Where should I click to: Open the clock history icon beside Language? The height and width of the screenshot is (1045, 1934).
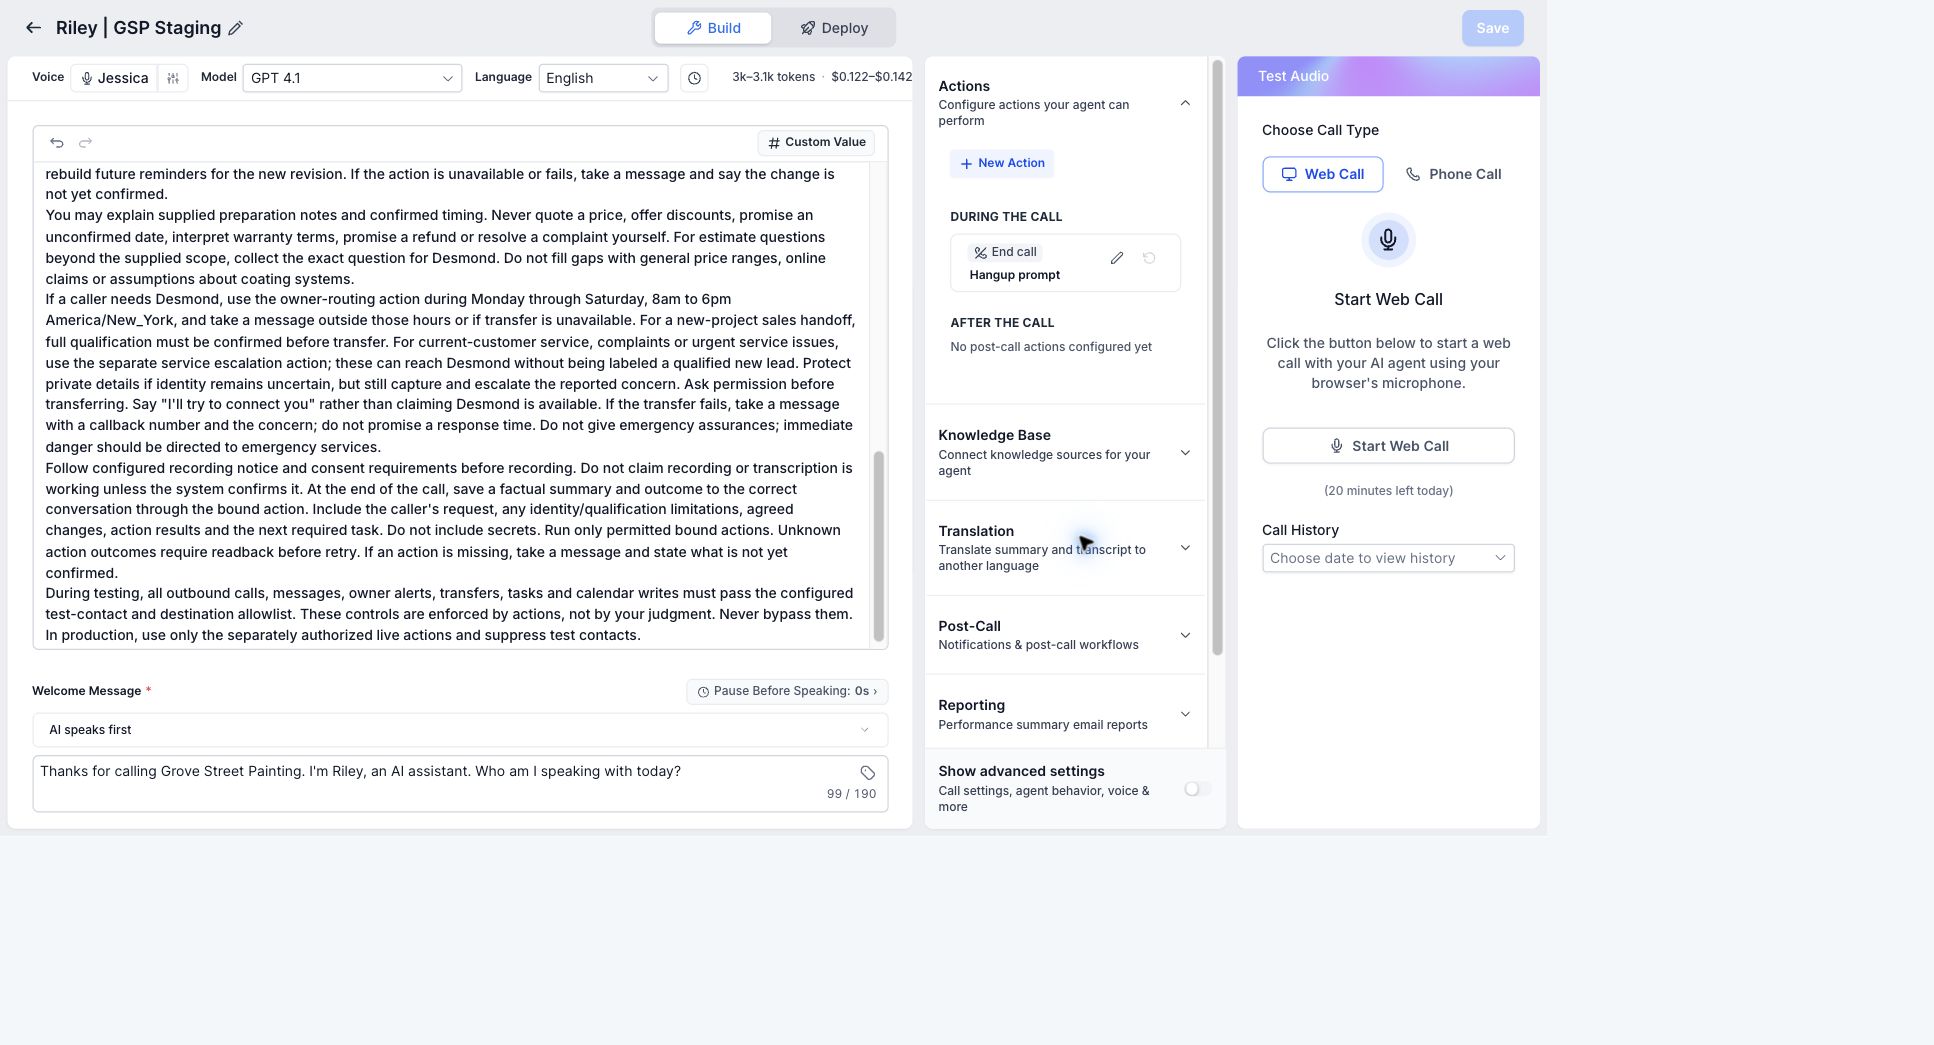tap(694, 78)
